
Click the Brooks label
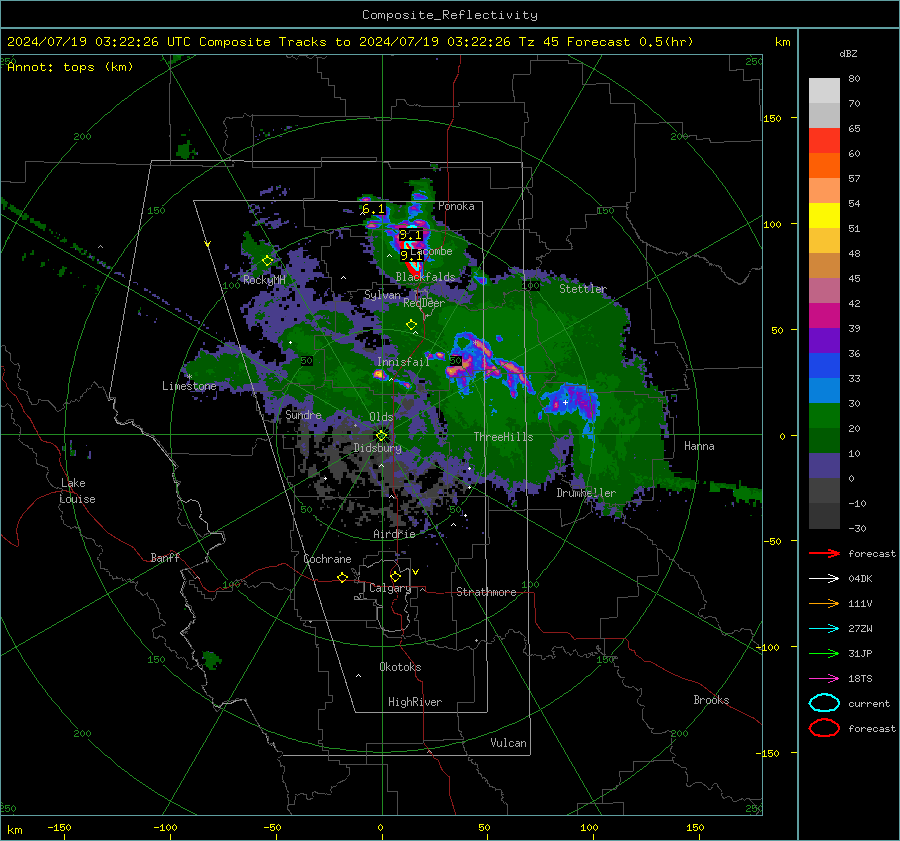click(x=711, y=700)
